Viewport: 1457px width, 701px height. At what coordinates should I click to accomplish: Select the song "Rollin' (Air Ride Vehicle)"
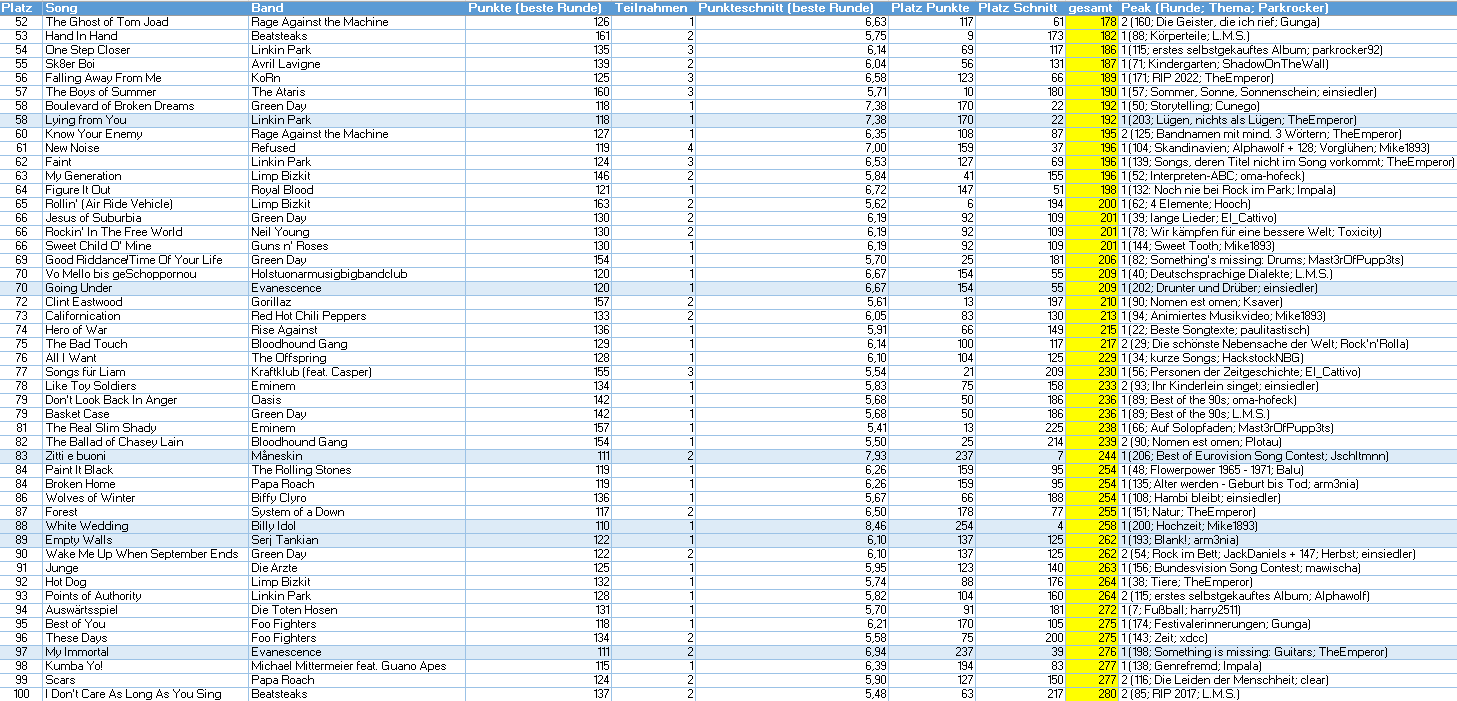click(146, 204)
